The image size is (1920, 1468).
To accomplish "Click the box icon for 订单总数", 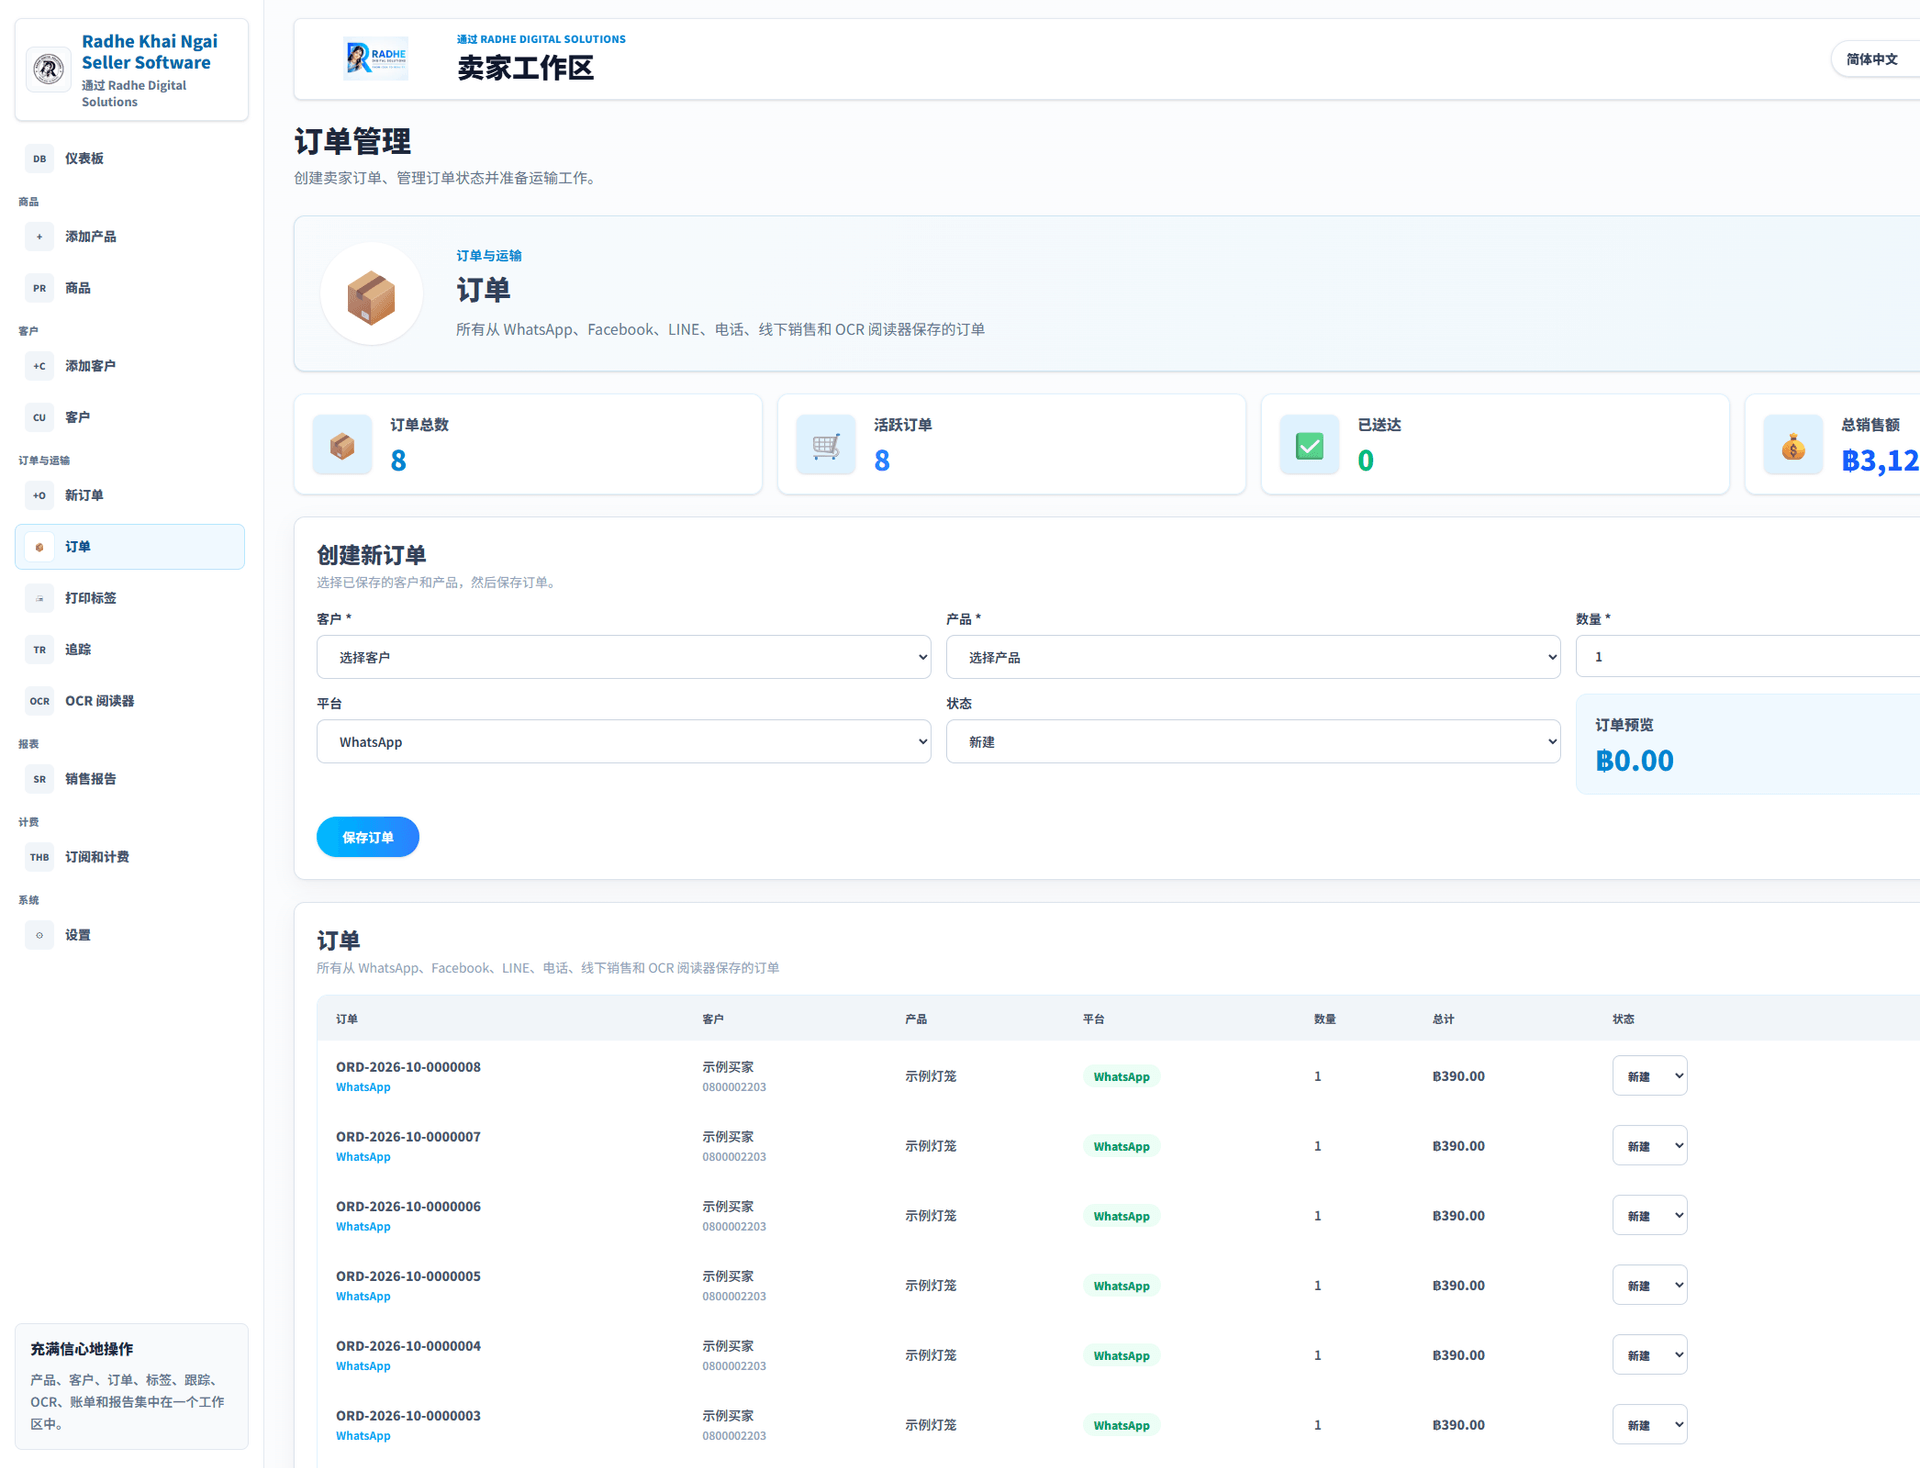I will [342, 445].
